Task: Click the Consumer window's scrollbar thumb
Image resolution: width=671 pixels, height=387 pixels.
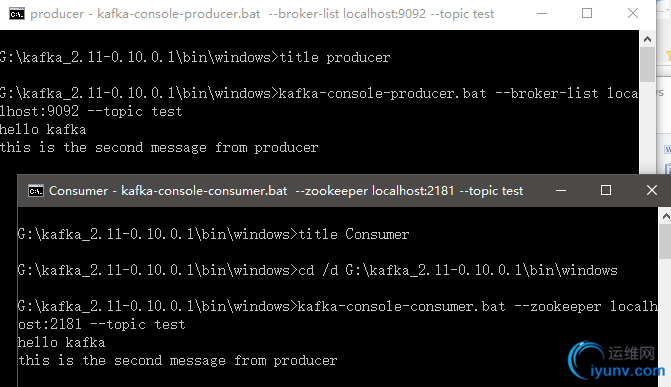Action: (x=665, y=241)
